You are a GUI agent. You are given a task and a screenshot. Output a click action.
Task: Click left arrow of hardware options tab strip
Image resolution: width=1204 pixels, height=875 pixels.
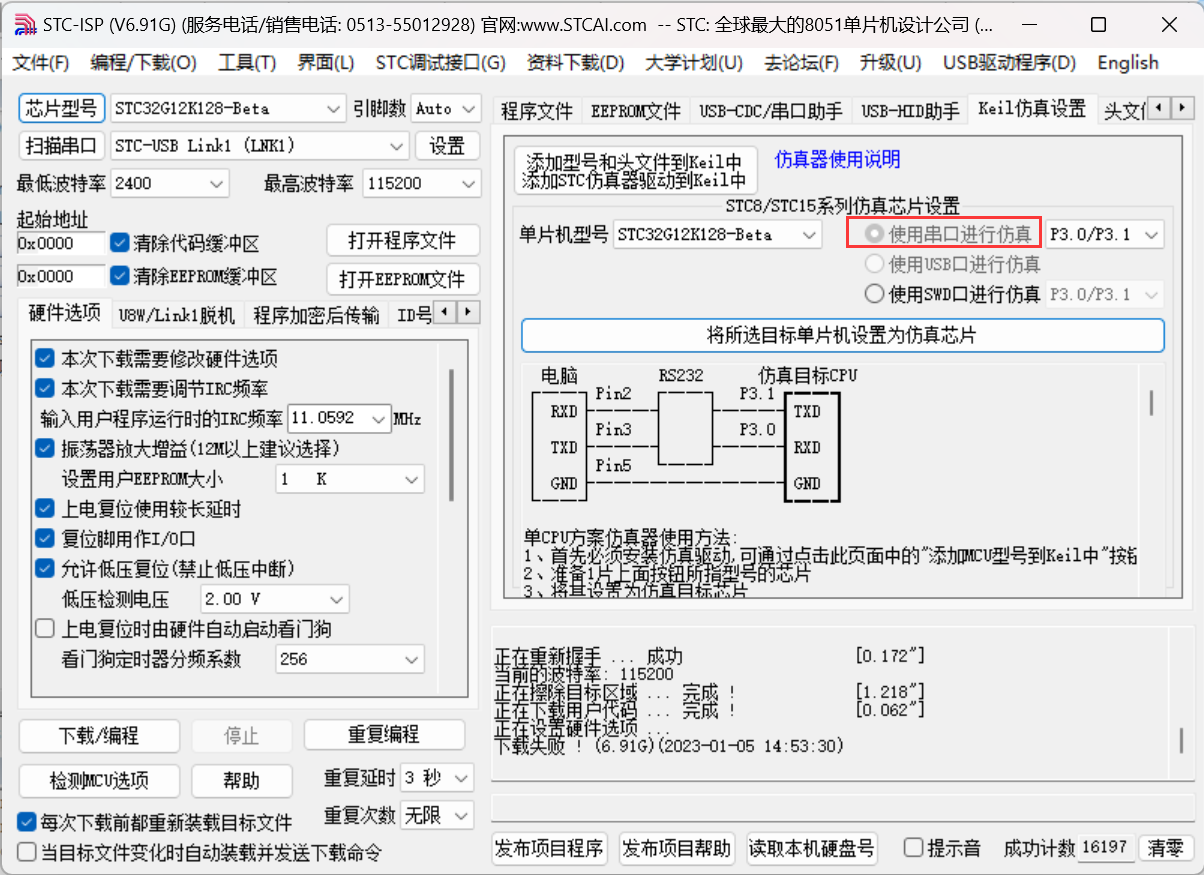[x=446, y=311]
